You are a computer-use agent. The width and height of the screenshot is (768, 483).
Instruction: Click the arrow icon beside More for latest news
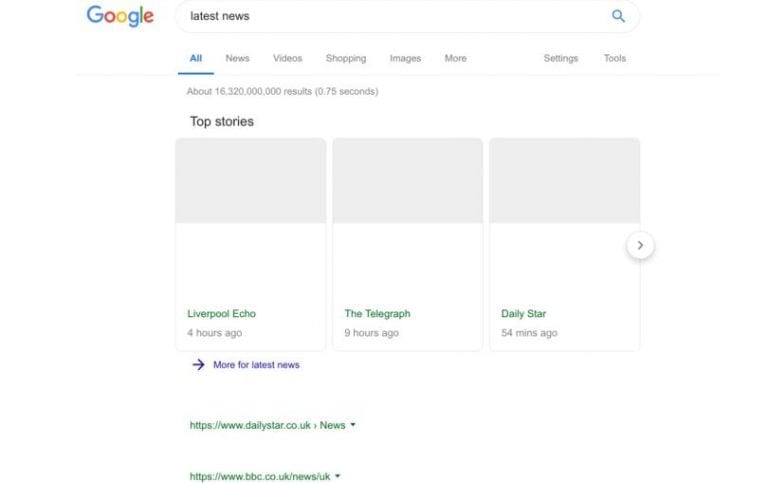tap(198, 365)
